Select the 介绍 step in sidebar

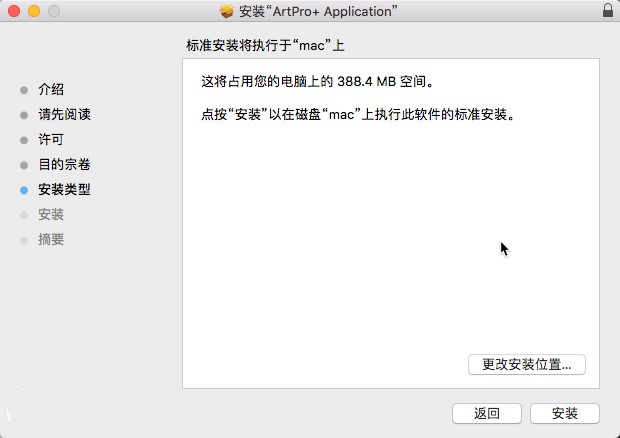[x=51, y=90]
